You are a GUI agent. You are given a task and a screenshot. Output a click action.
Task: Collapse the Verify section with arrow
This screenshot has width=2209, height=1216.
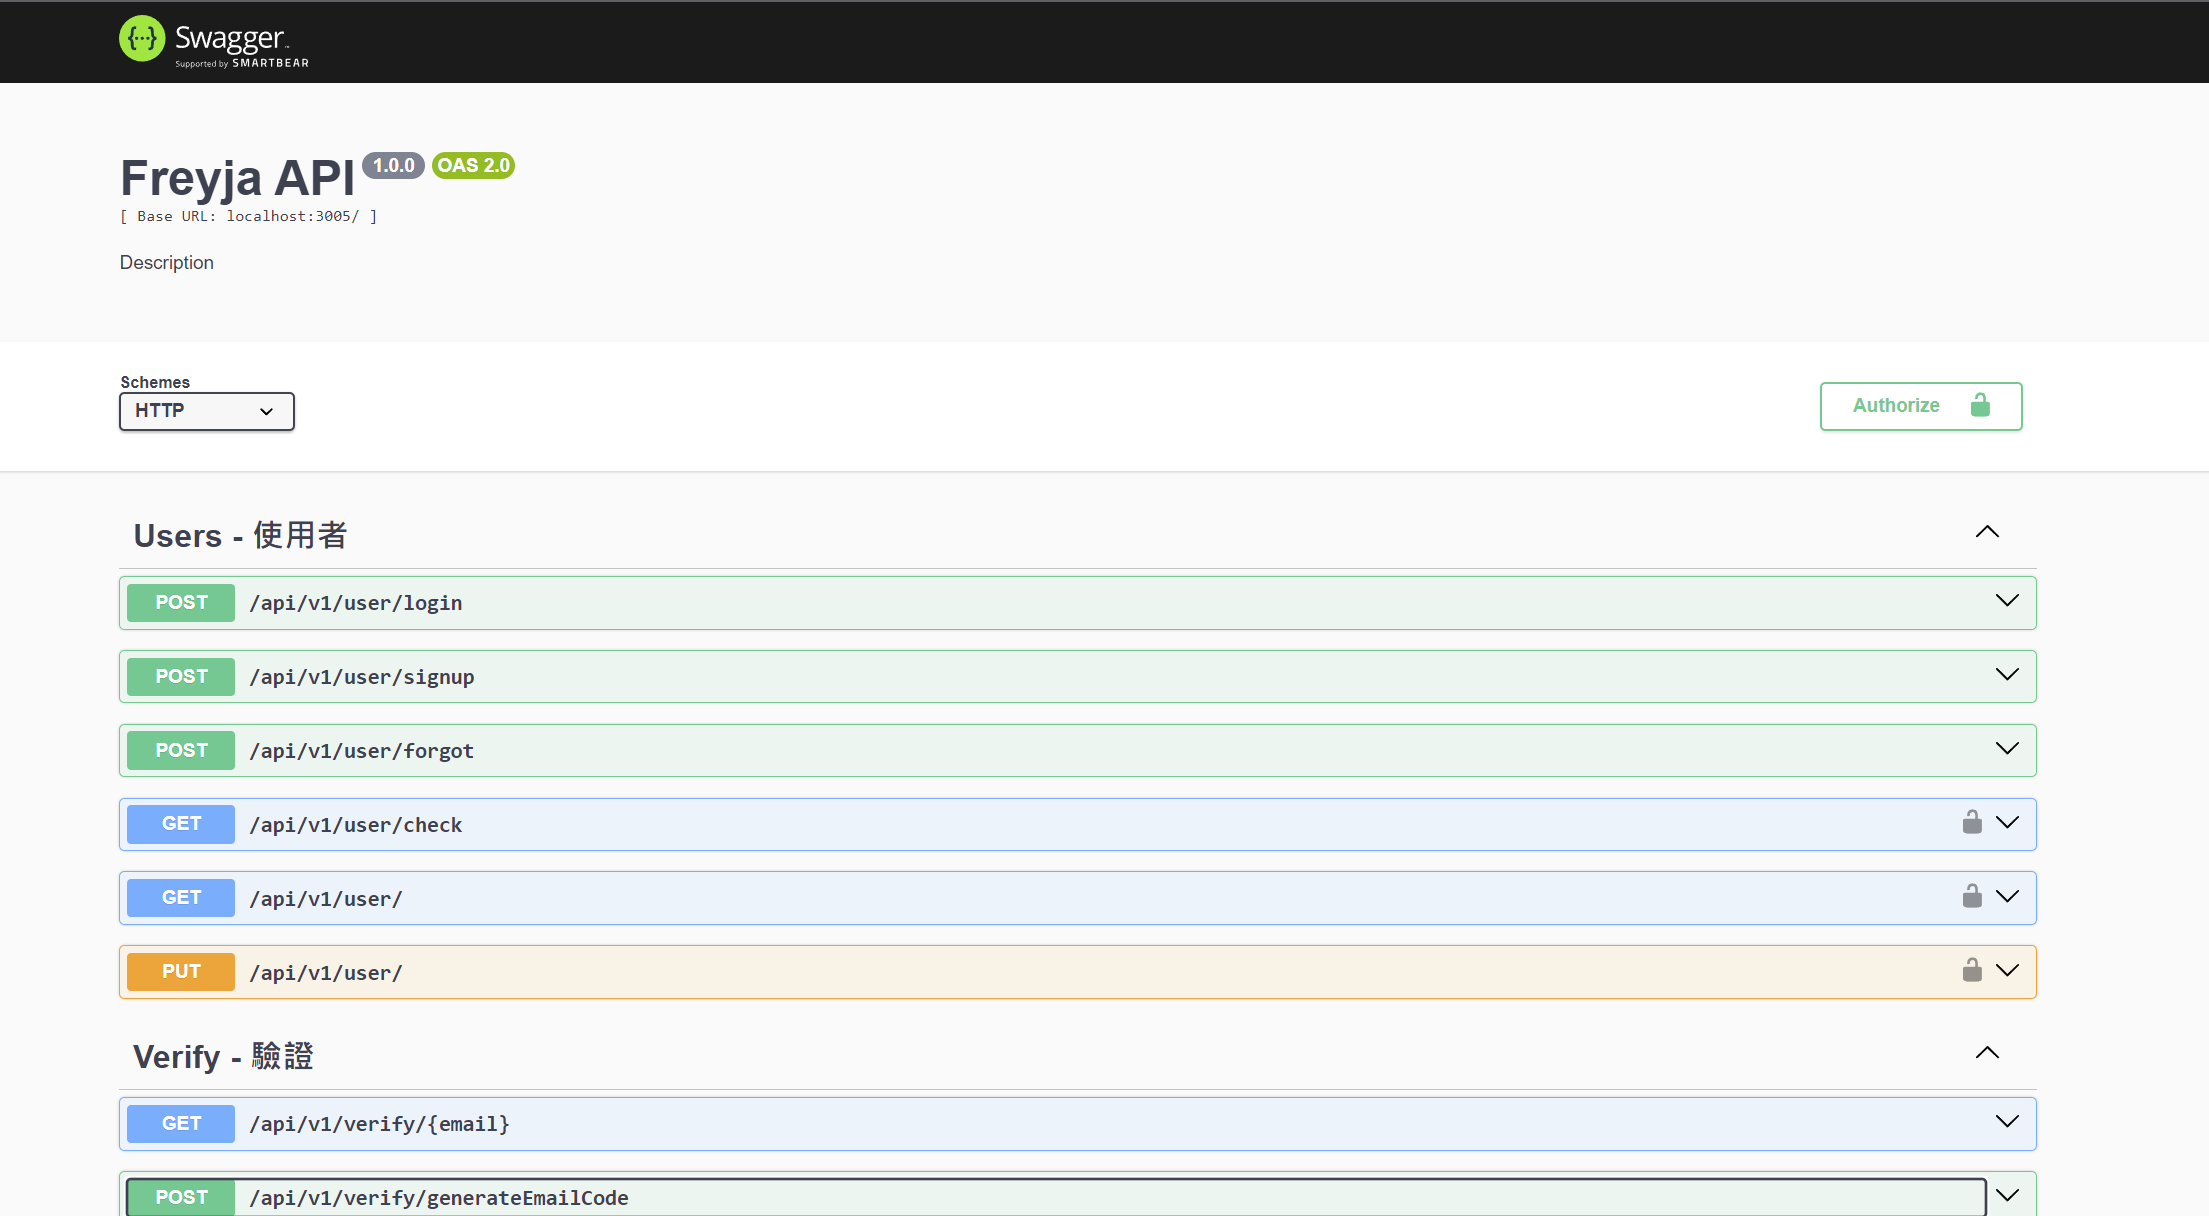pyautogui.click(x=1986, y=1053)
